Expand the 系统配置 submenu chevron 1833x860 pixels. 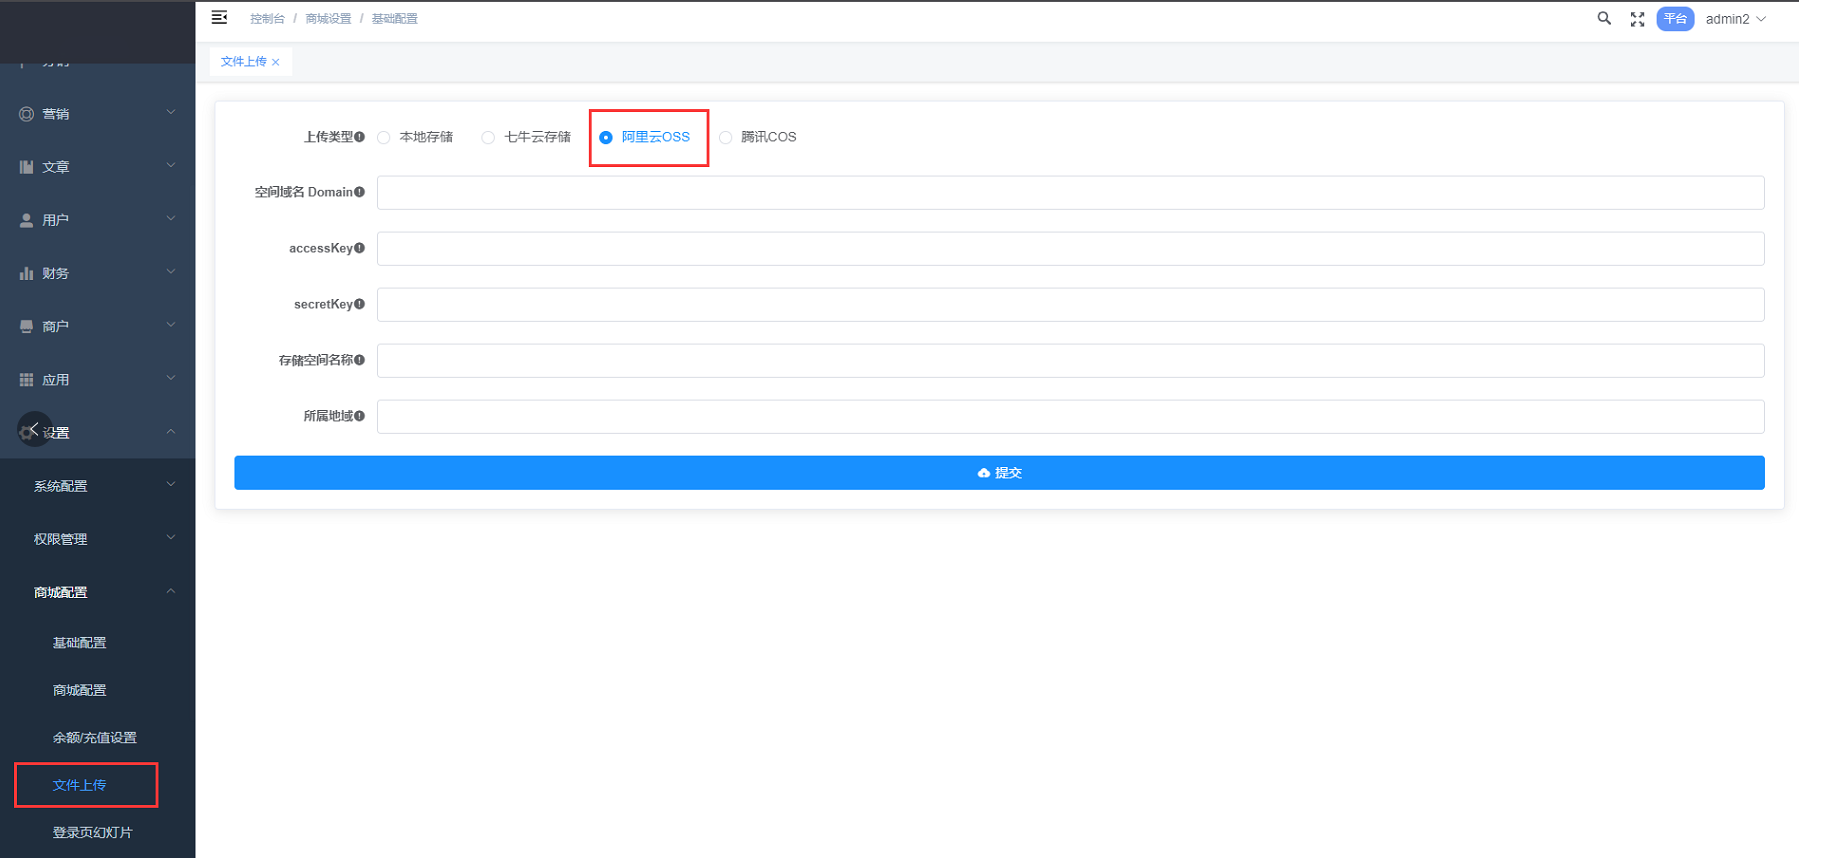point(171,484)
